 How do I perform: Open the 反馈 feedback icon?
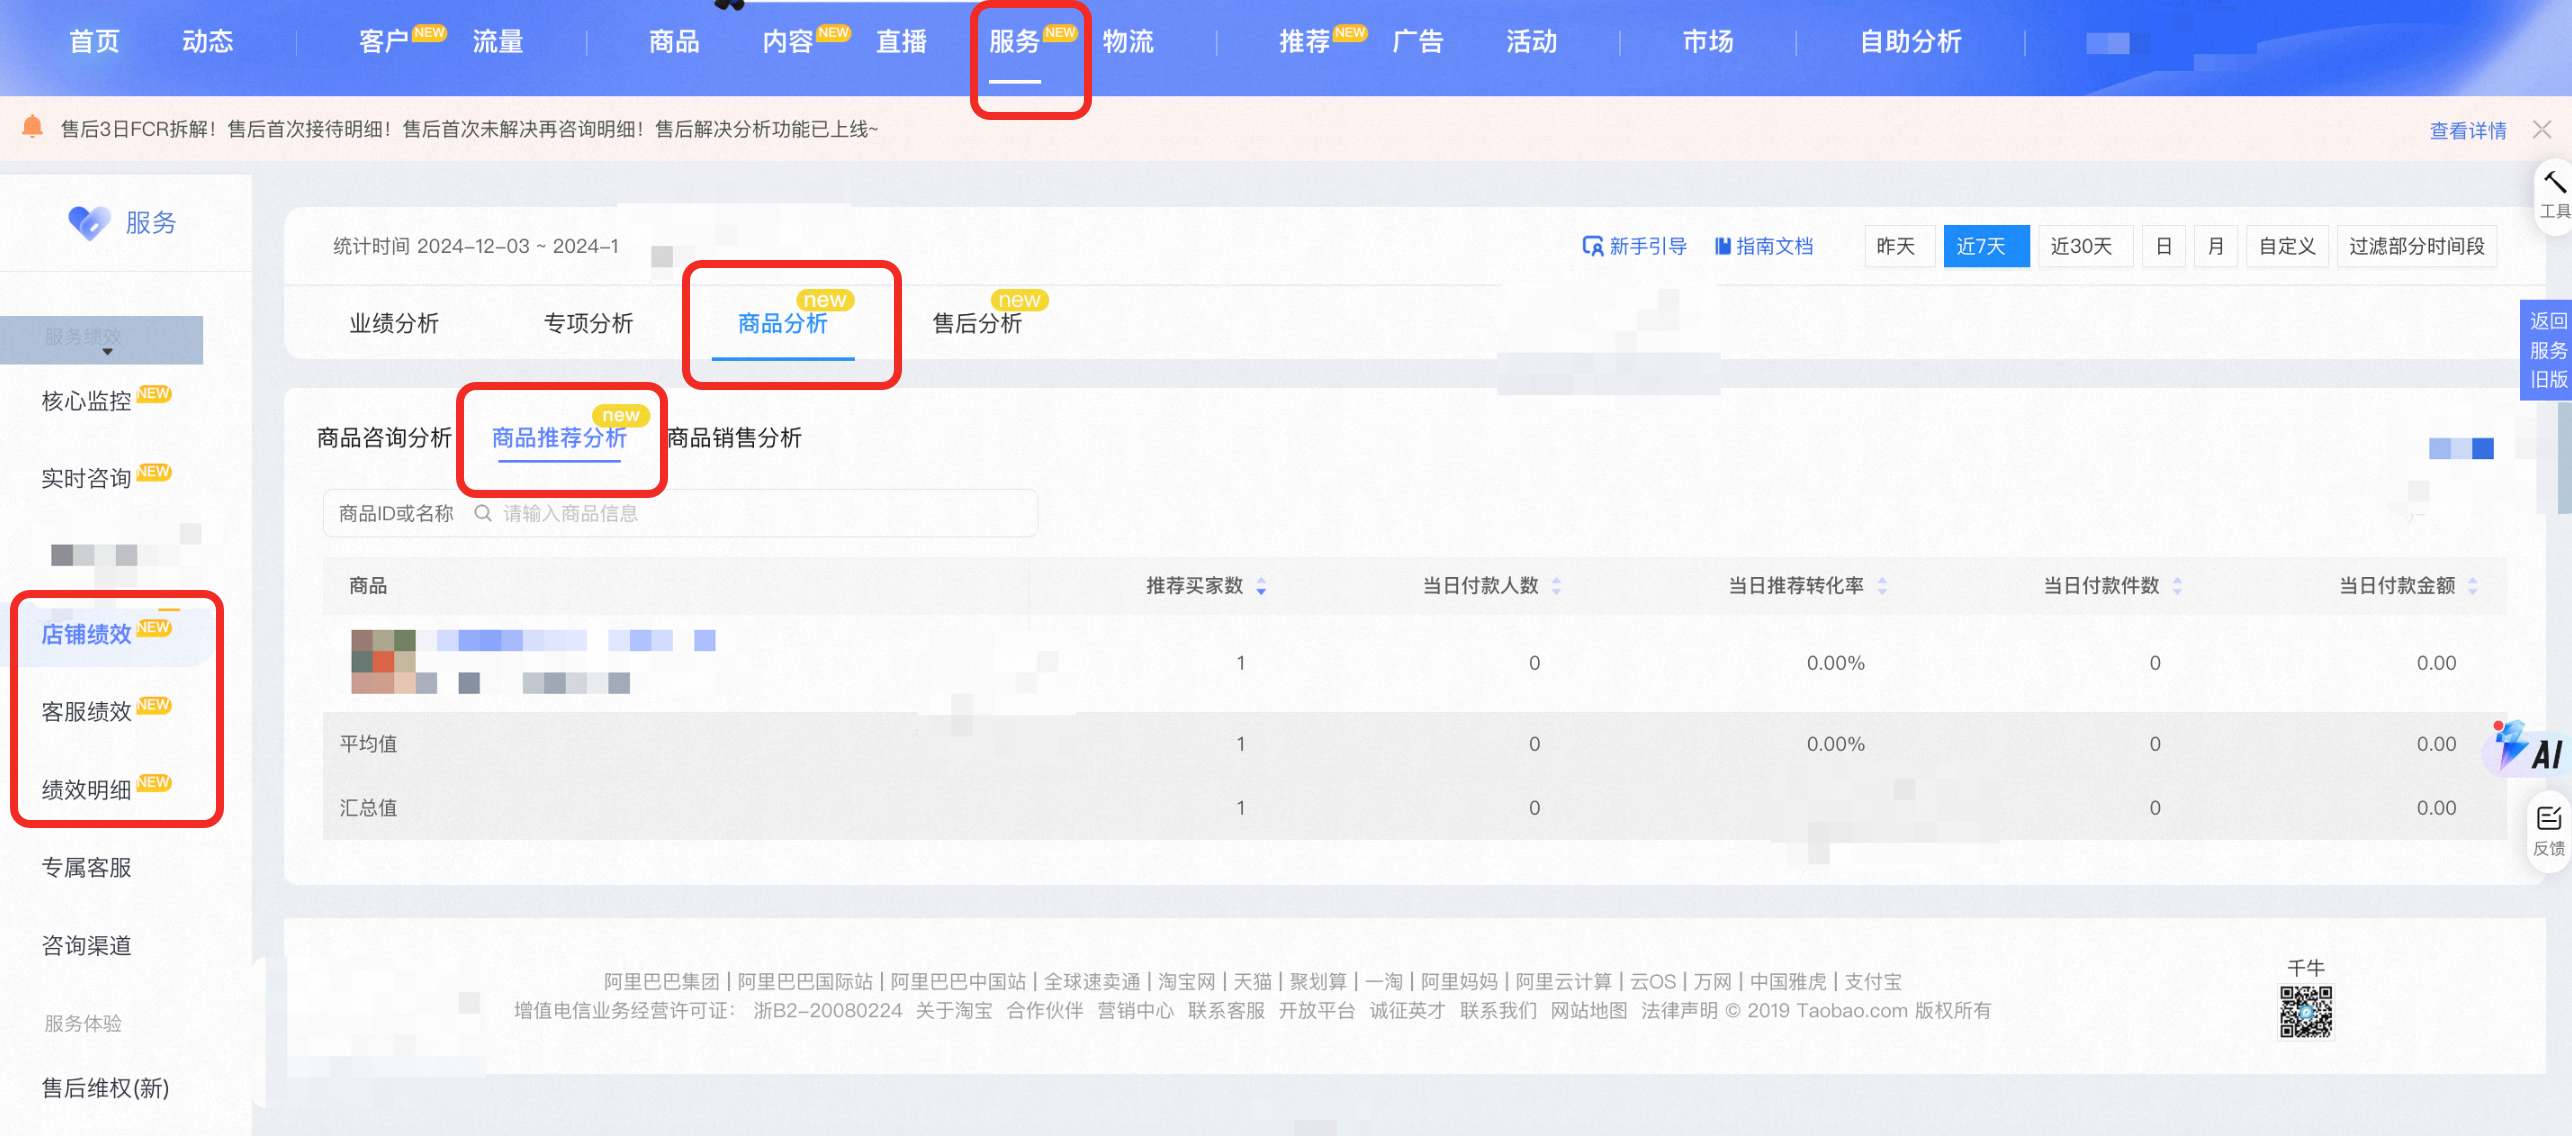coord(2549,831)
